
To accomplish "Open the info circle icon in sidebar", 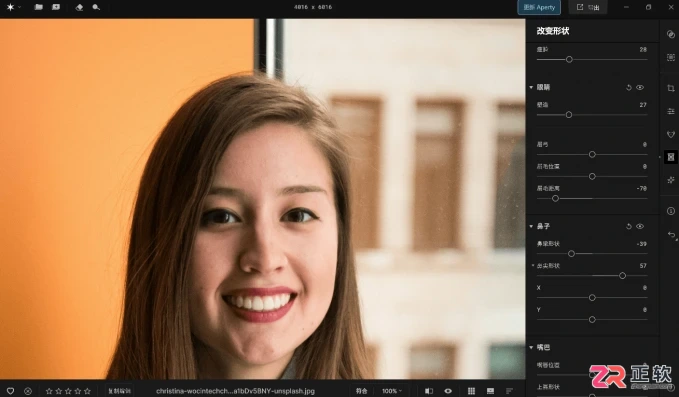I will tap(671, 211).
